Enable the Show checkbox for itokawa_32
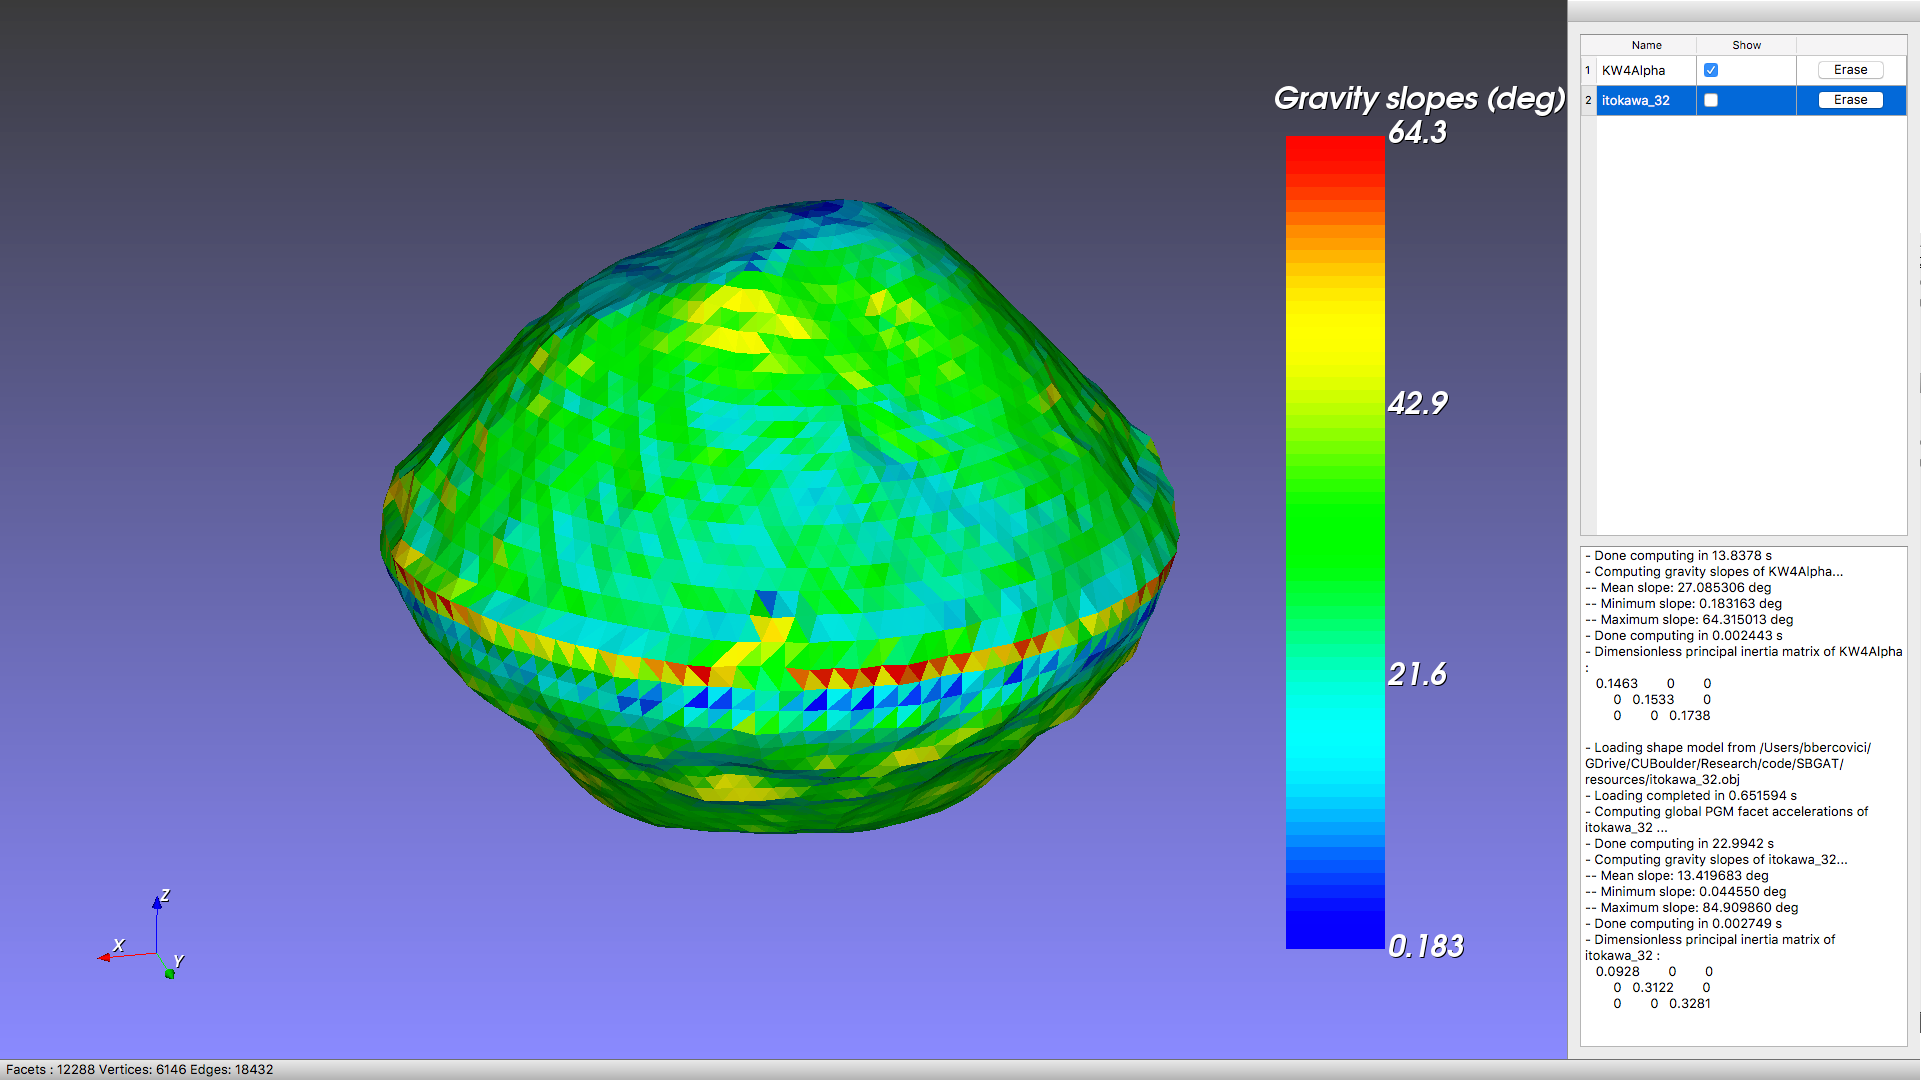1921x1080 pixels. (x=1710, y=100)
